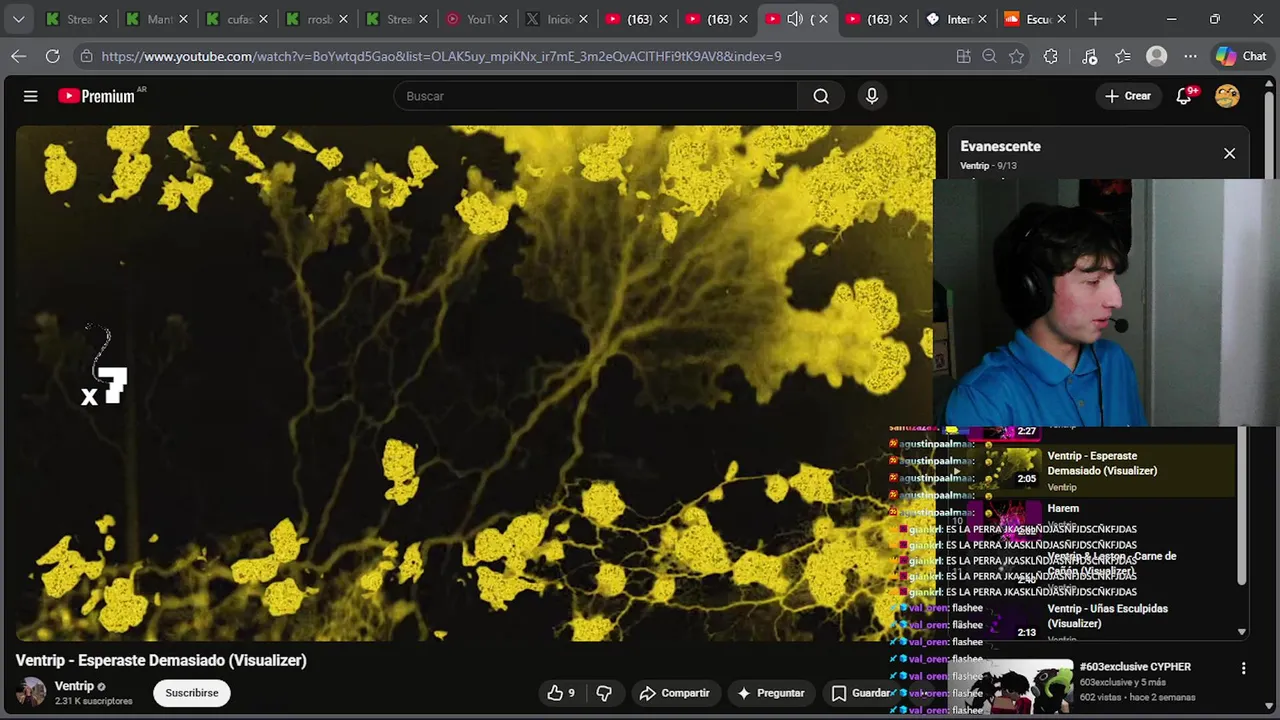1280x720 pixels.
Task: Open the media control toolbar icon
Action: (1090, 56)
